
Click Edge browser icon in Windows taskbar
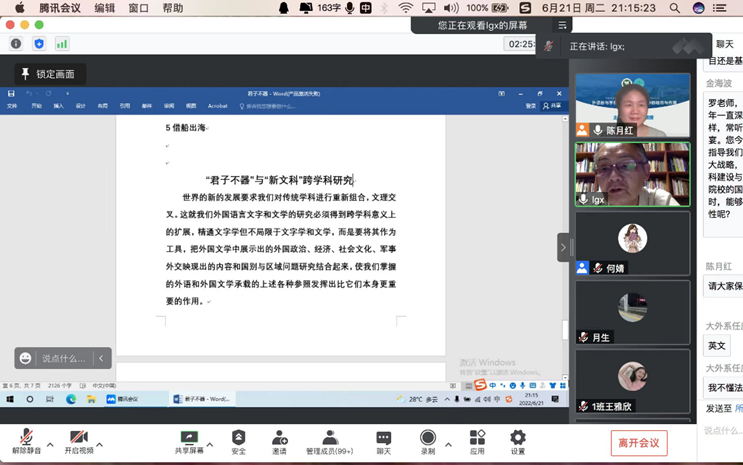(71, 399)
